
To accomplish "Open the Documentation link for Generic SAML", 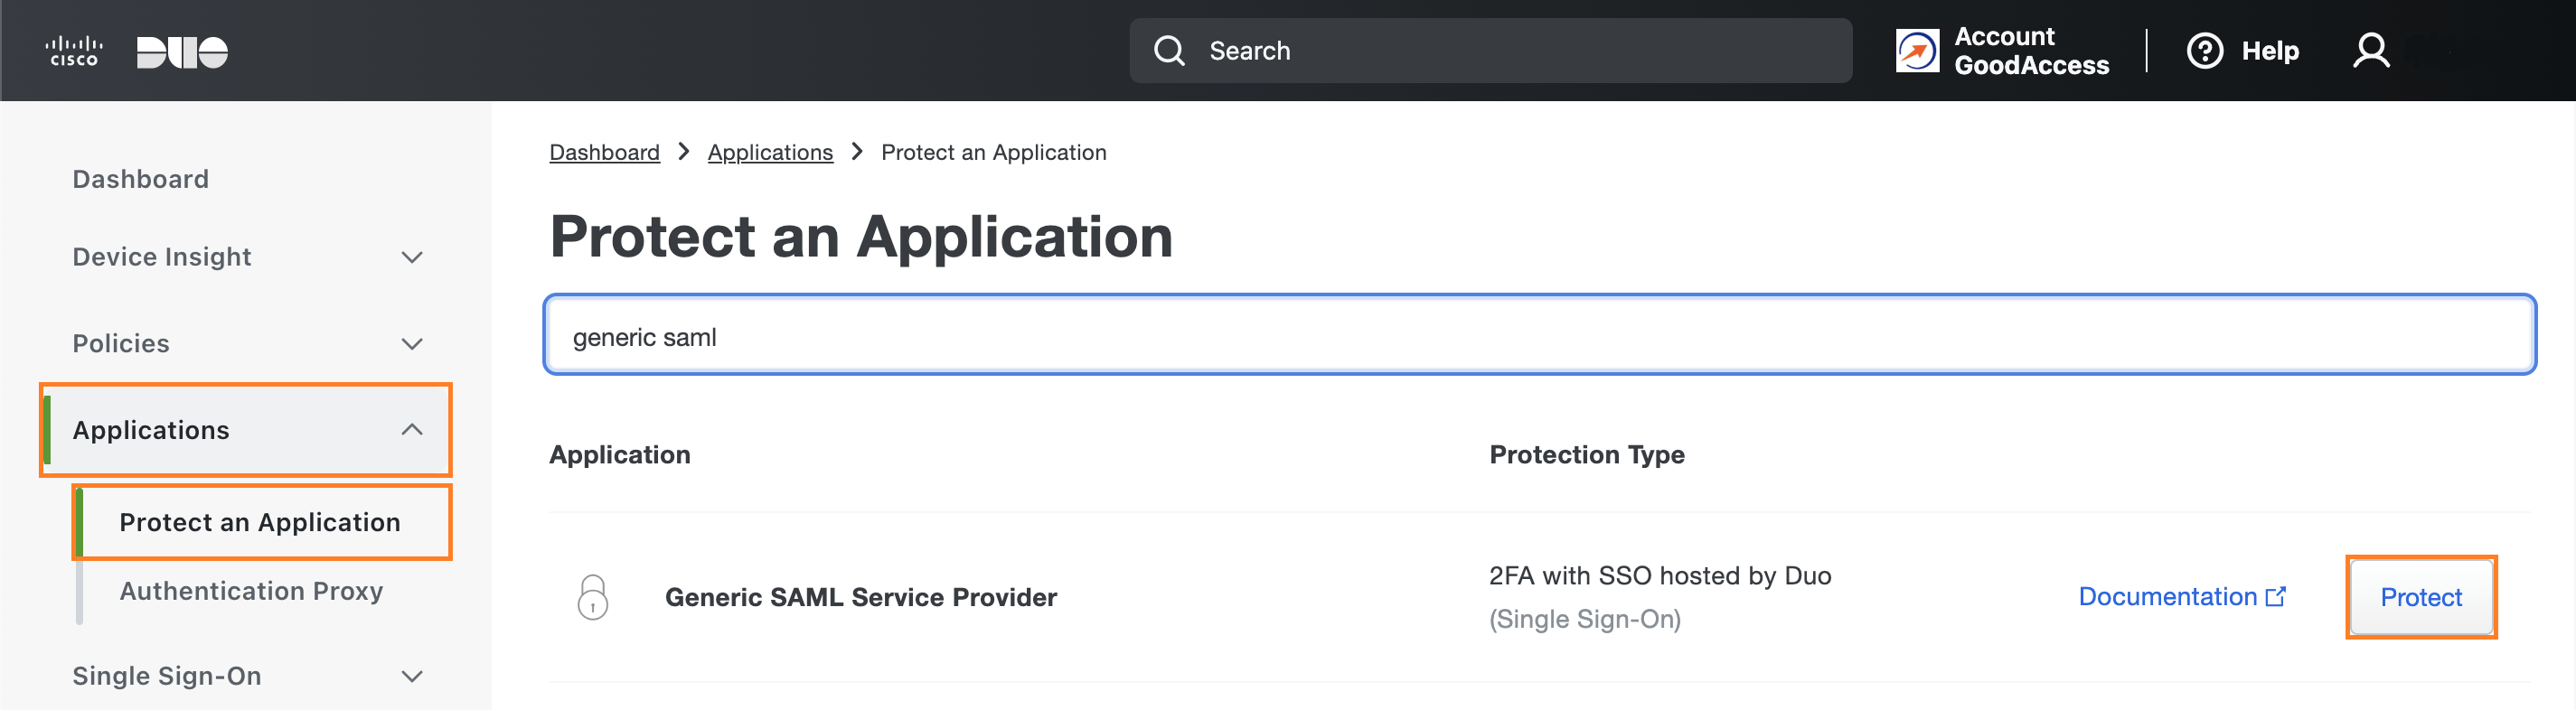I will point(2182,597).
